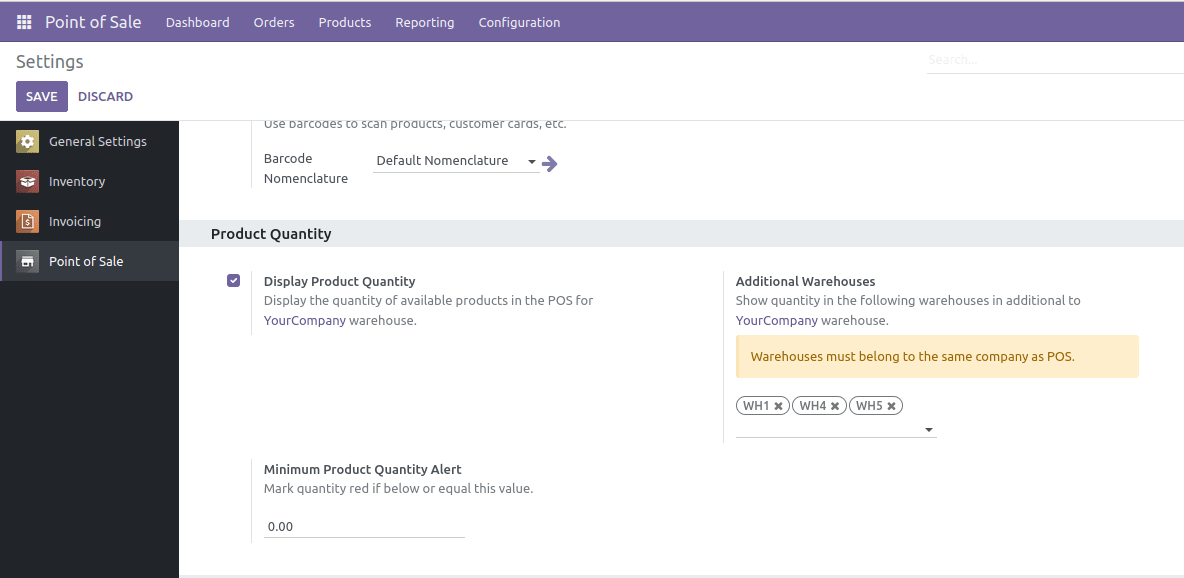Click the Save button
Viewport: 1184px width, 578px height.
pos(42,97)
